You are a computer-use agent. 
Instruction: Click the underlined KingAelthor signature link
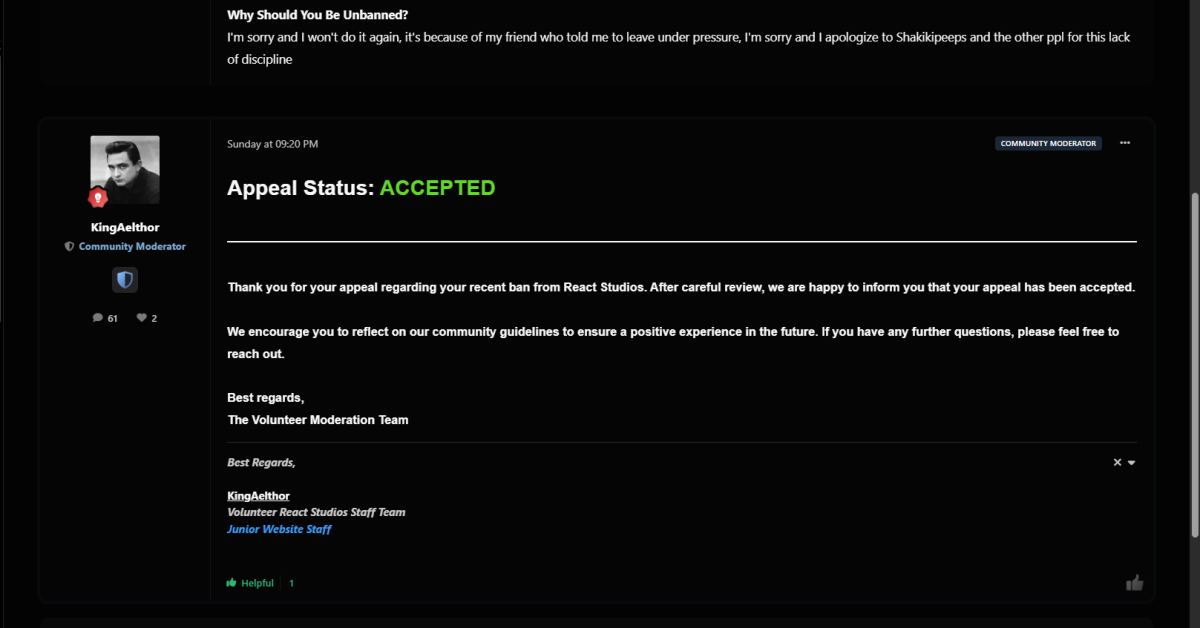258,496
